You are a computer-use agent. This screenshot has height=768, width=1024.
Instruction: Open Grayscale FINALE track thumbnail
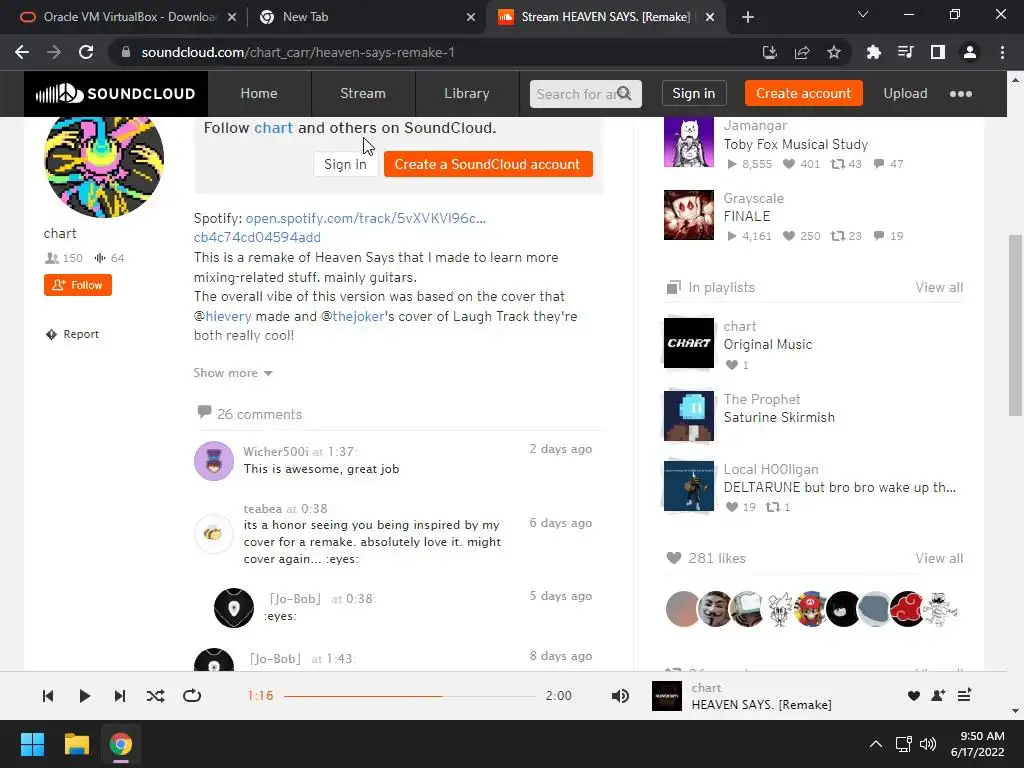click(689, 215)
